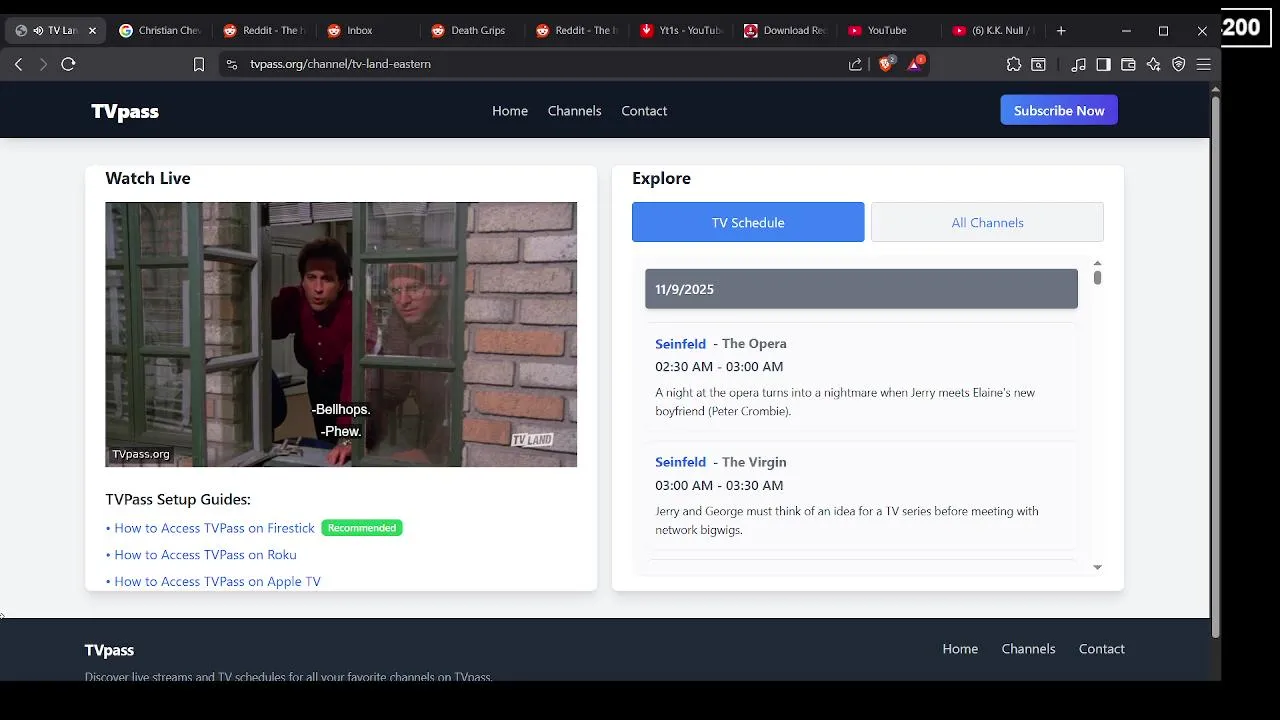Click the page vertical scrollbar thumb
The height and width of the screenshot is (720, 1280).
[1215, 365]
